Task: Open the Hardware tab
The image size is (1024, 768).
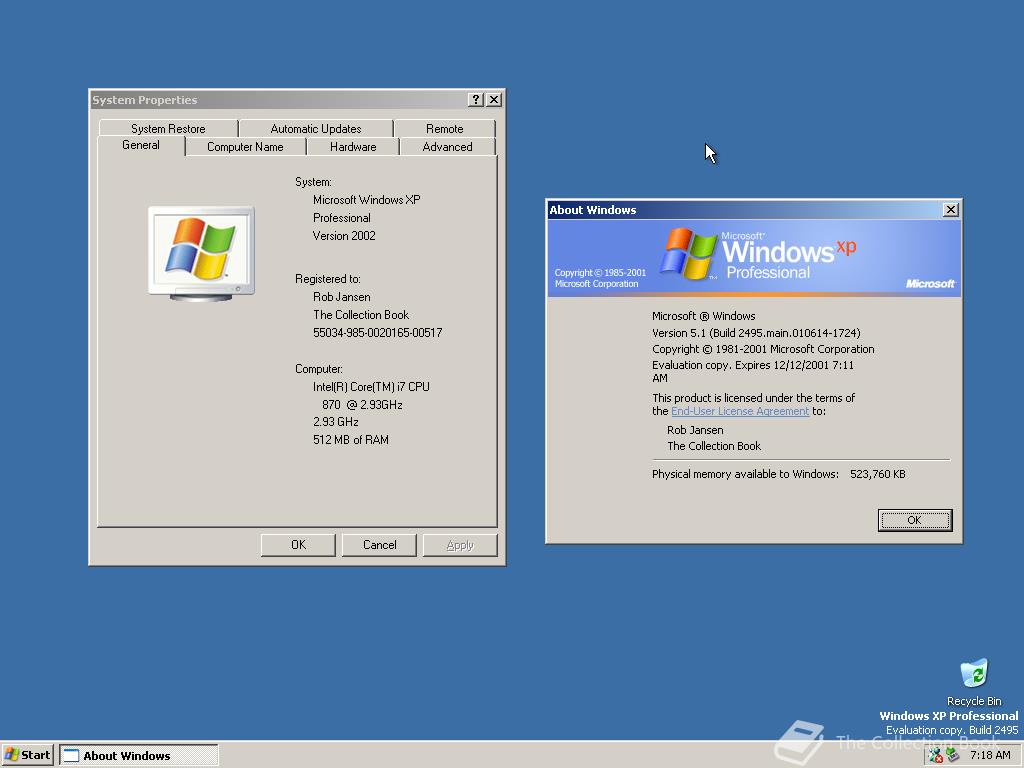Action: tap(351, 146)
